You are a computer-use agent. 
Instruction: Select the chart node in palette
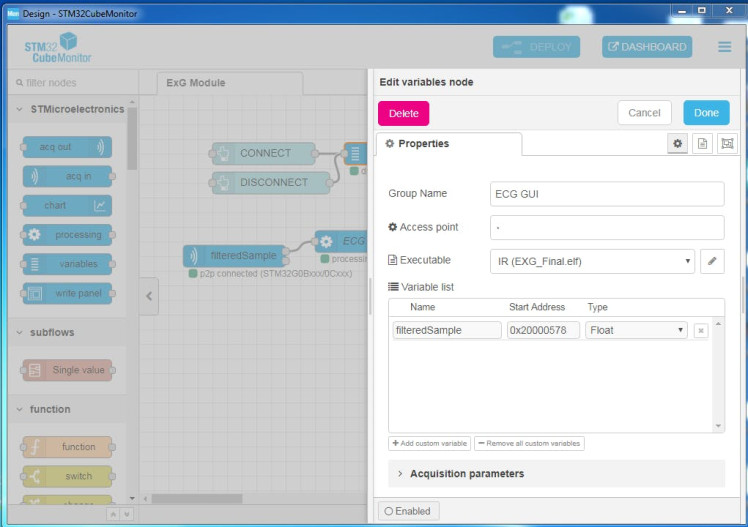click(67, 206)
